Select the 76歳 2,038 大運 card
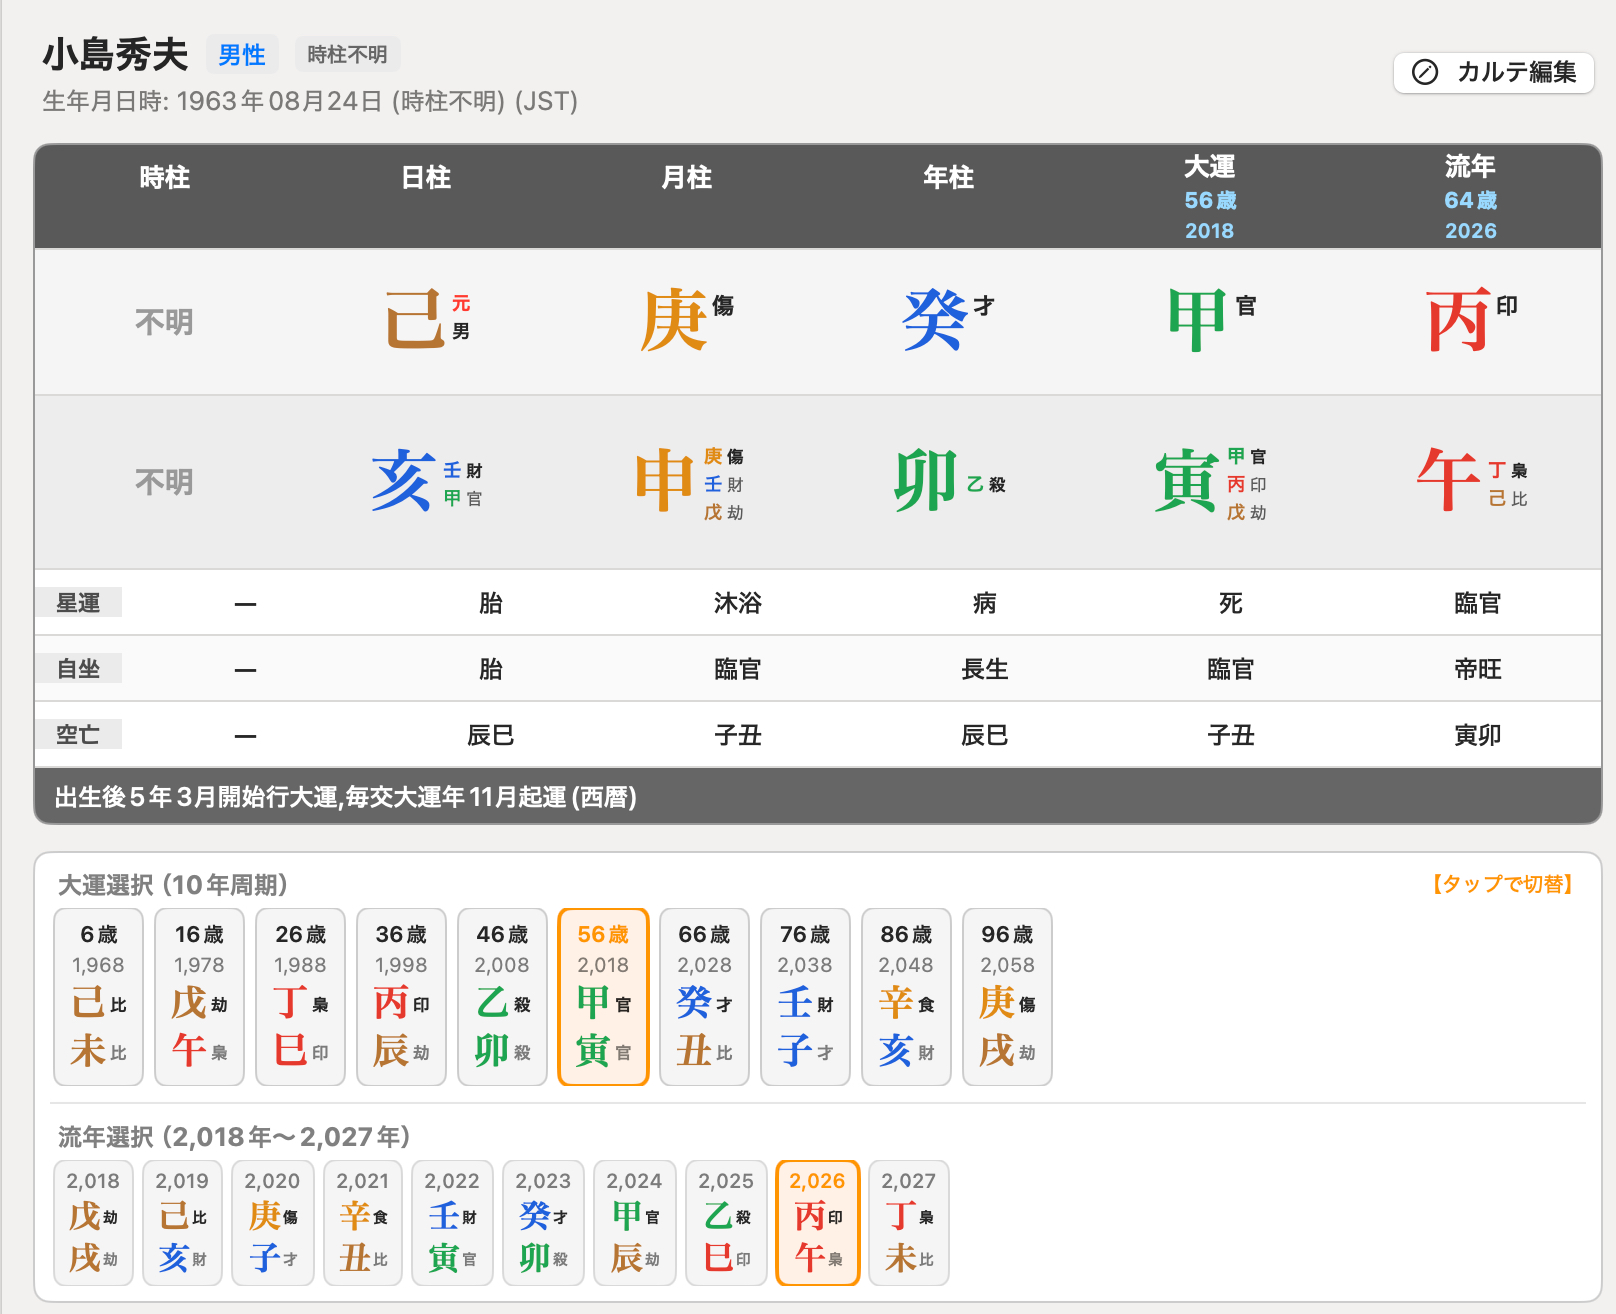1616x1314 pixels. [x=805, y=996]
